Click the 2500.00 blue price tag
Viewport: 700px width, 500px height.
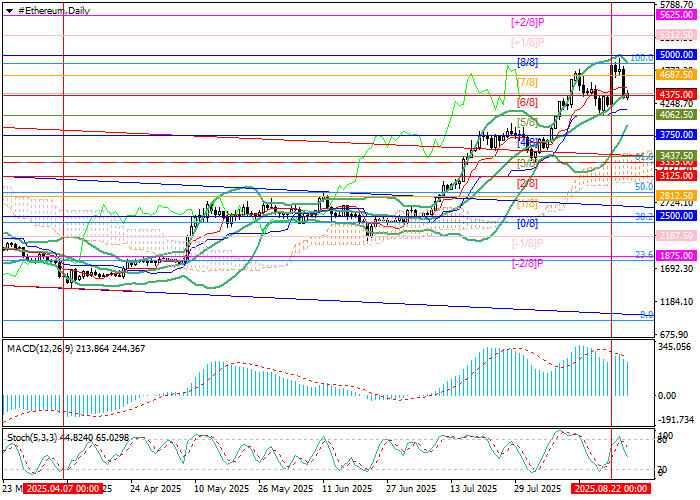click(x=676, y=216)
